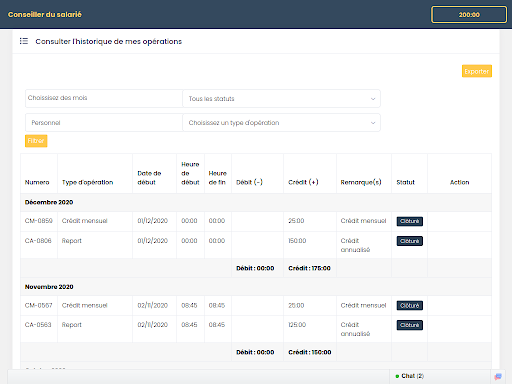The width and height of the screenshot is (512, 384).
Task: Click Crédit mensuel type in CM-0567 row
Action: point(85,305)
